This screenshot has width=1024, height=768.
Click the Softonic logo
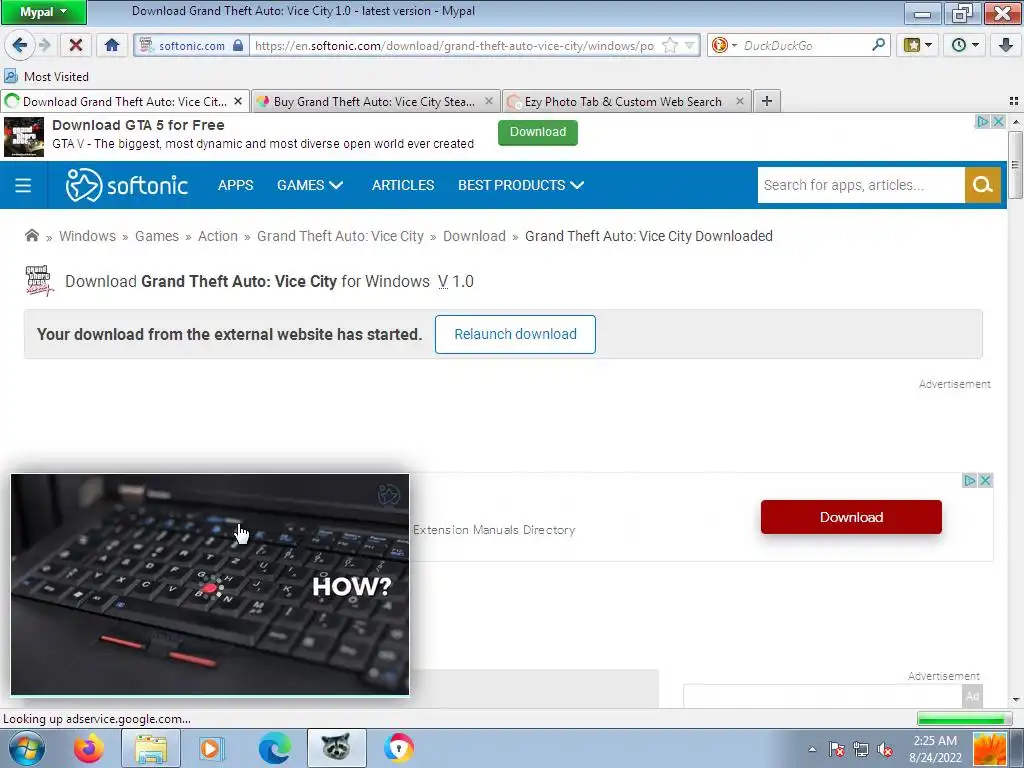click(127, 185)
